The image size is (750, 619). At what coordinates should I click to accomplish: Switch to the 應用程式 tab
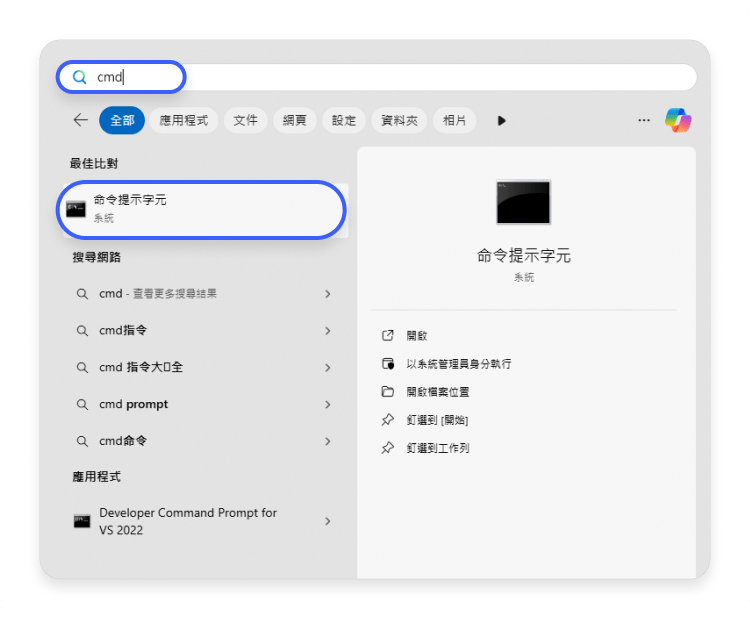click(183, 120)
